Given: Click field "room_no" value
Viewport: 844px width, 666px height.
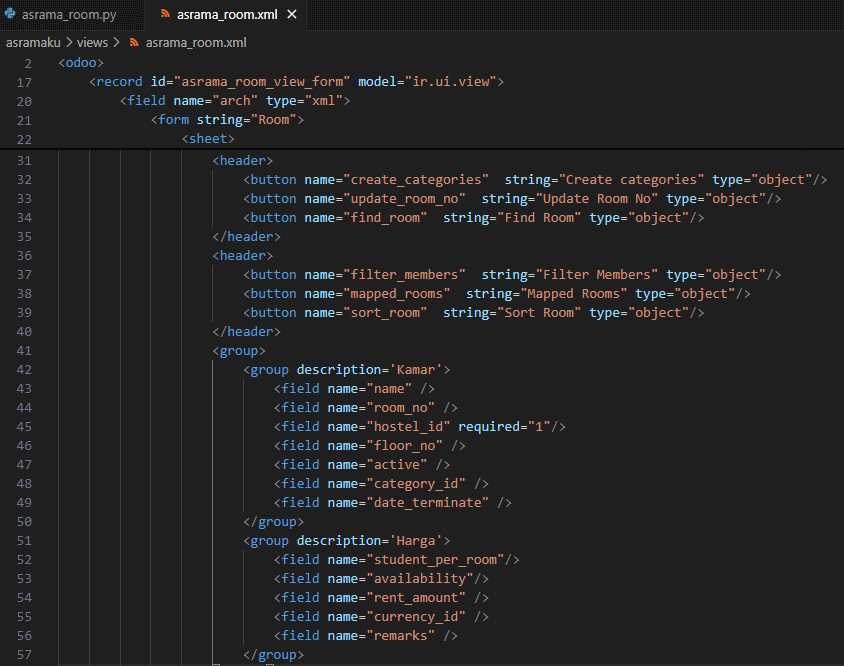Looking at the screenshot, I should click(400, 408).
